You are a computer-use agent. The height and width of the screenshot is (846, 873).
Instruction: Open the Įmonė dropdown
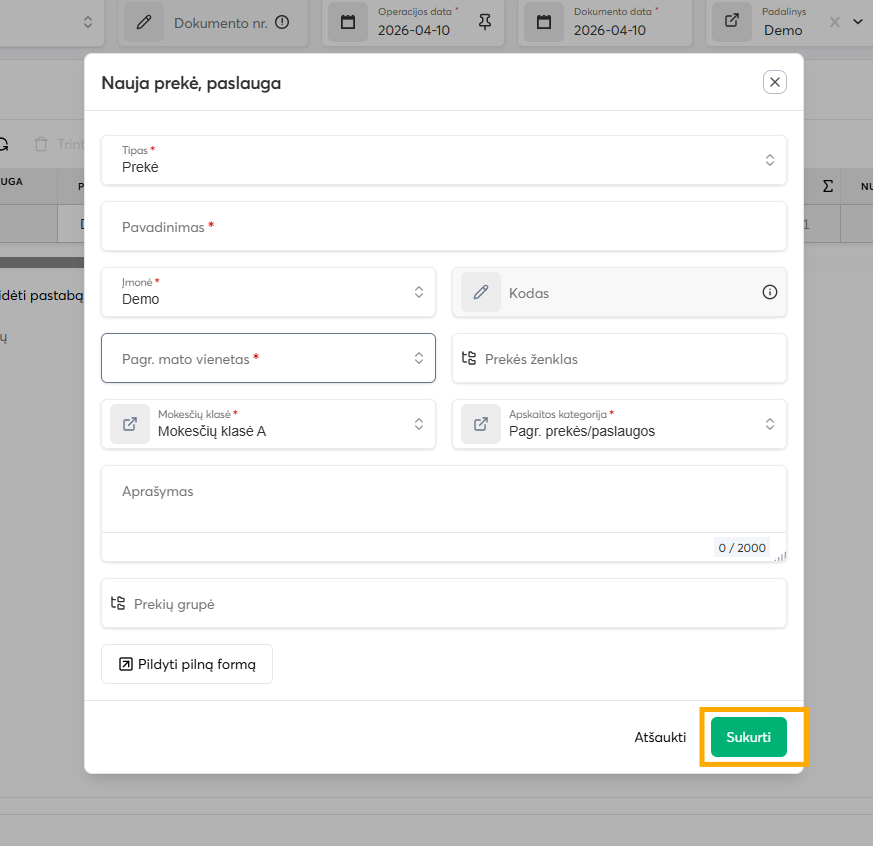point(418,292)
